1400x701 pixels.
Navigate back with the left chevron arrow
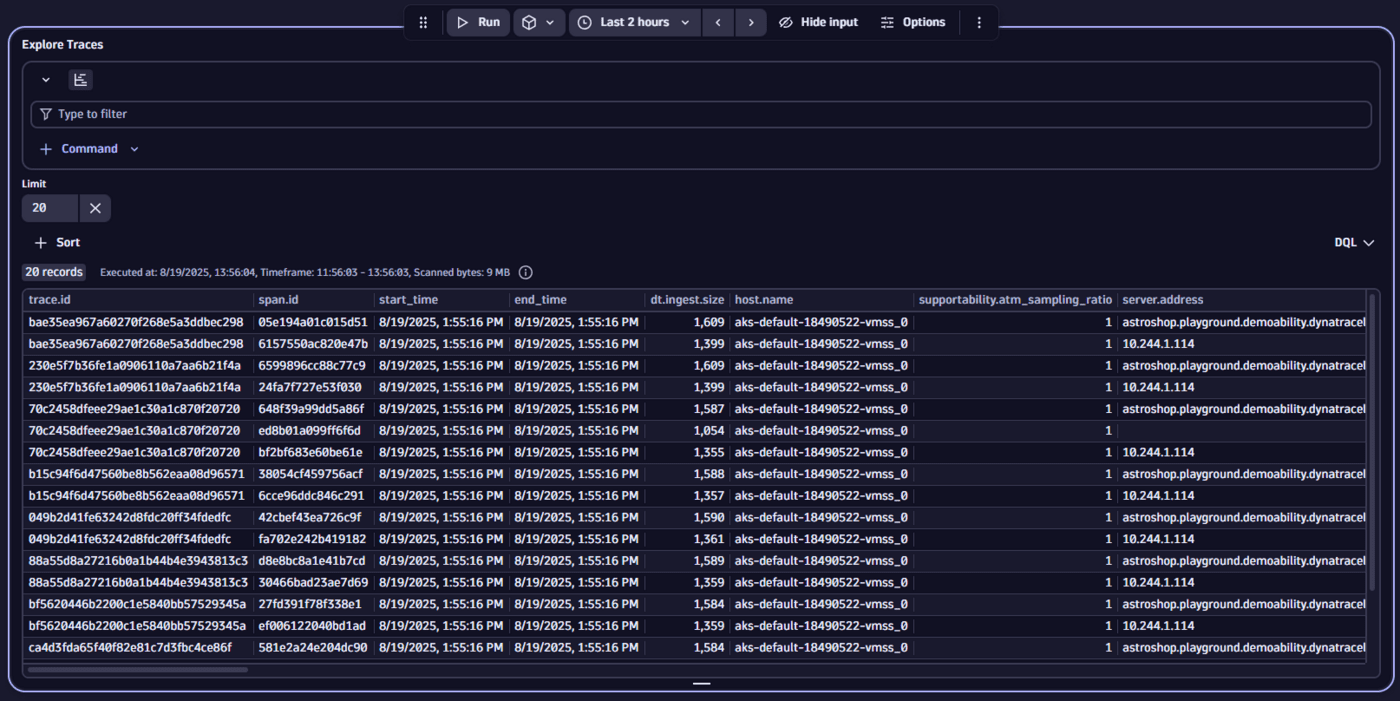[718, 21]
